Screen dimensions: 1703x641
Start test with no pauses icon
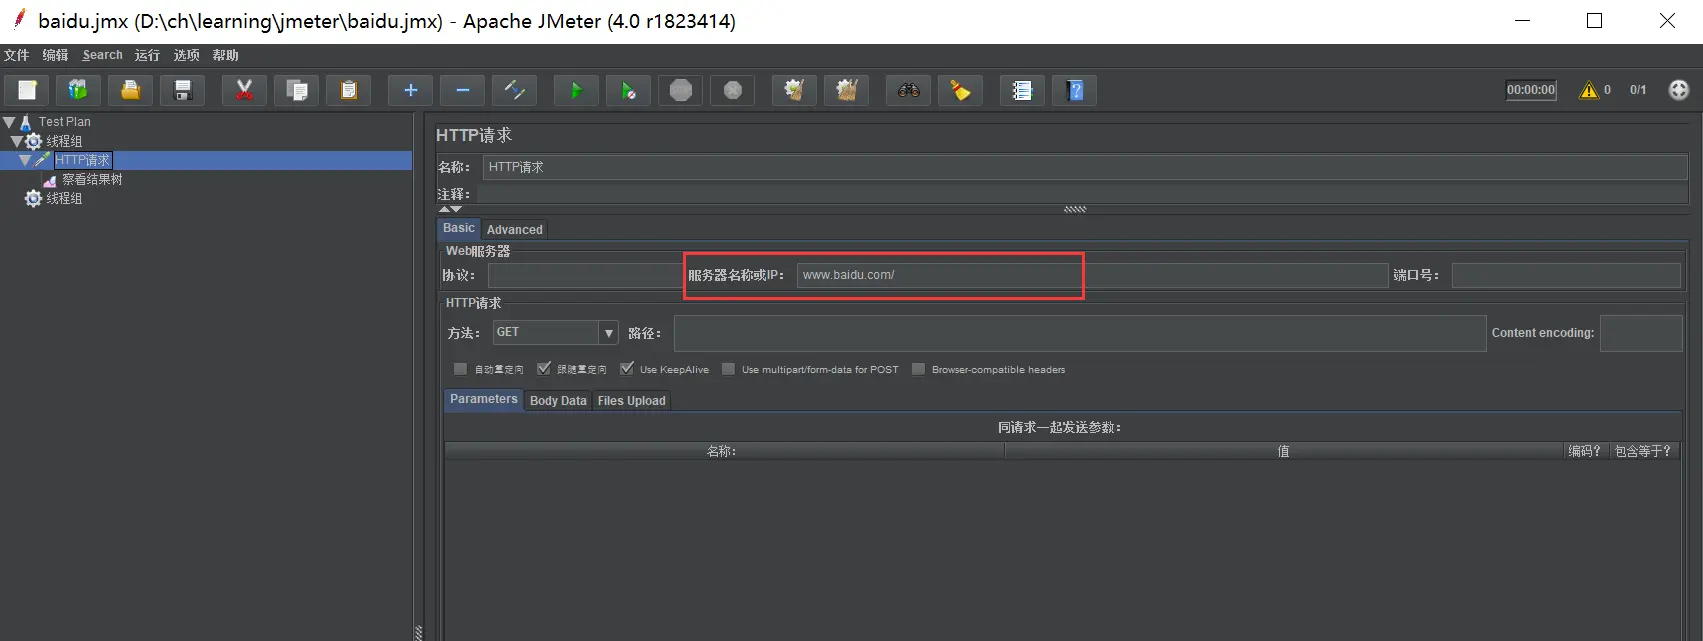628,90
